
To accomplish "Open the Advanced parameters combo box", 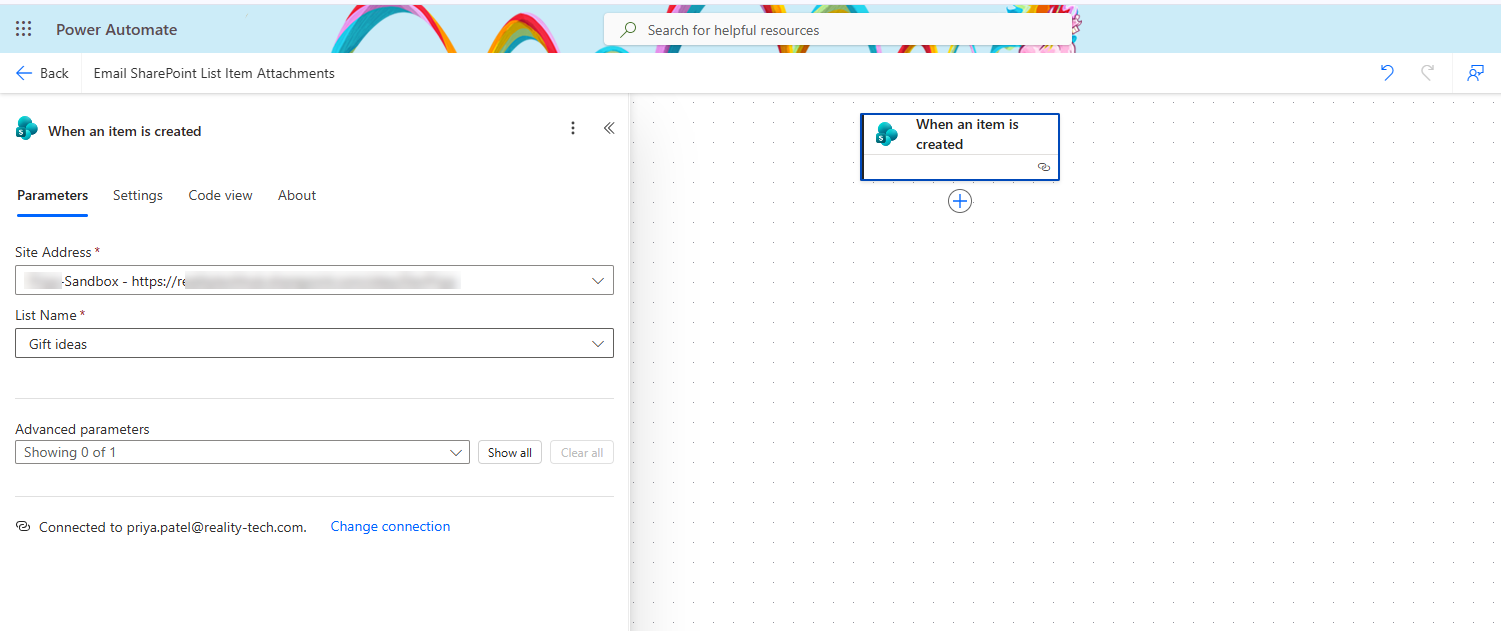I will [x=242, y=452].
